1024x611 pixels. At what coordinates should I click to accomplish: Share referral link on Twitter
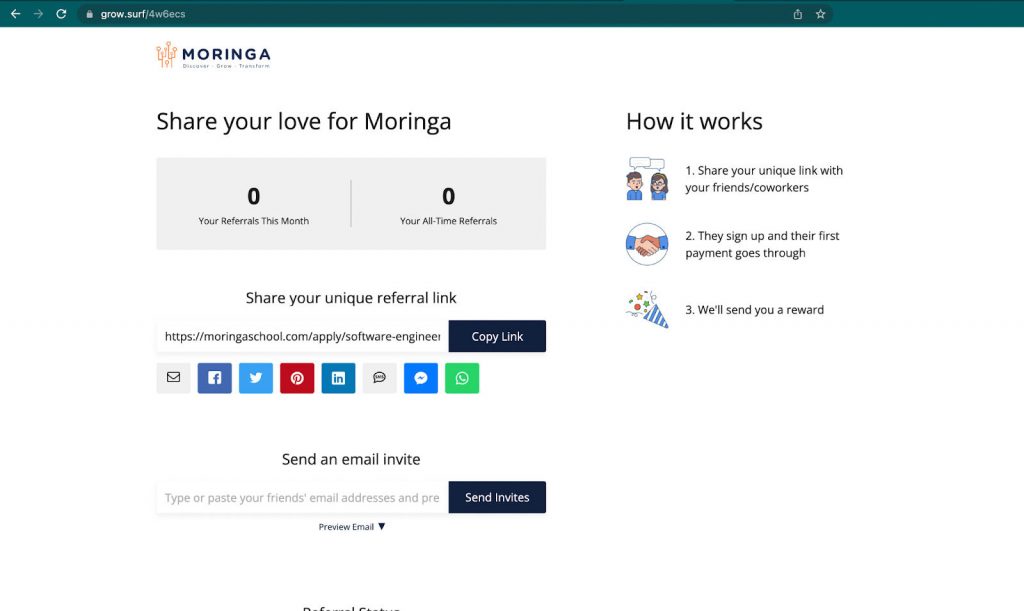[256, 378]
